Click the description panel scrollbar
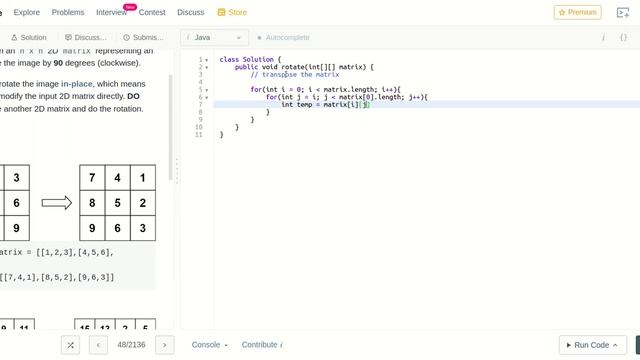The width and height of the screenshot is (640, 360). [171, 127]
